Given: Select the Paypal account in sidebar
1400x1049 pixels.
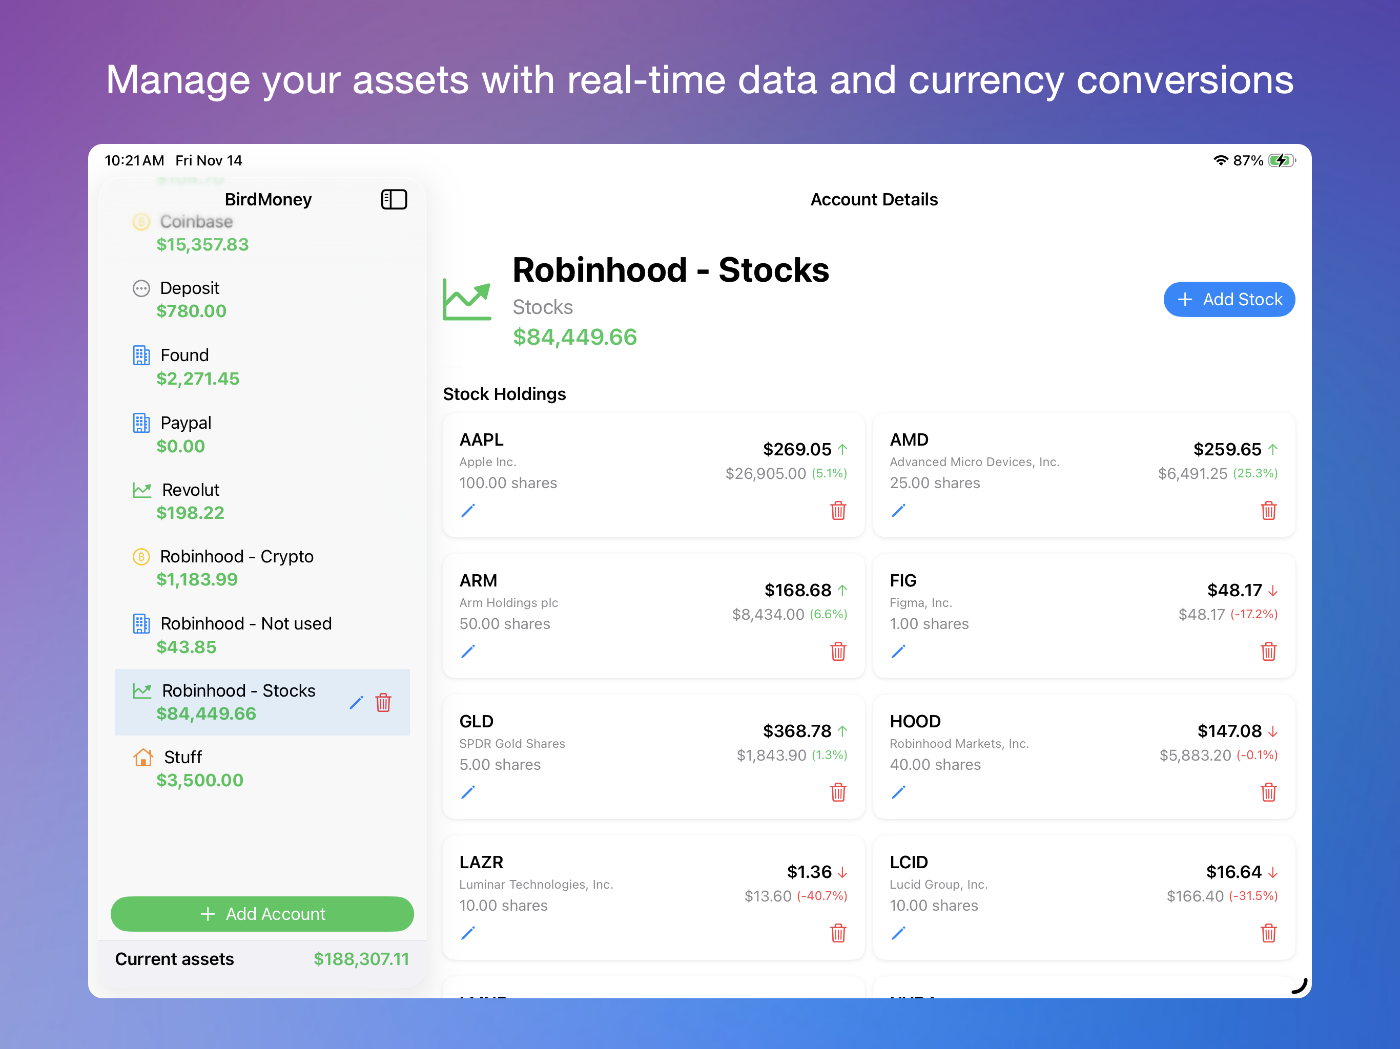Looking at the screenshot, I should coord(185,434).
